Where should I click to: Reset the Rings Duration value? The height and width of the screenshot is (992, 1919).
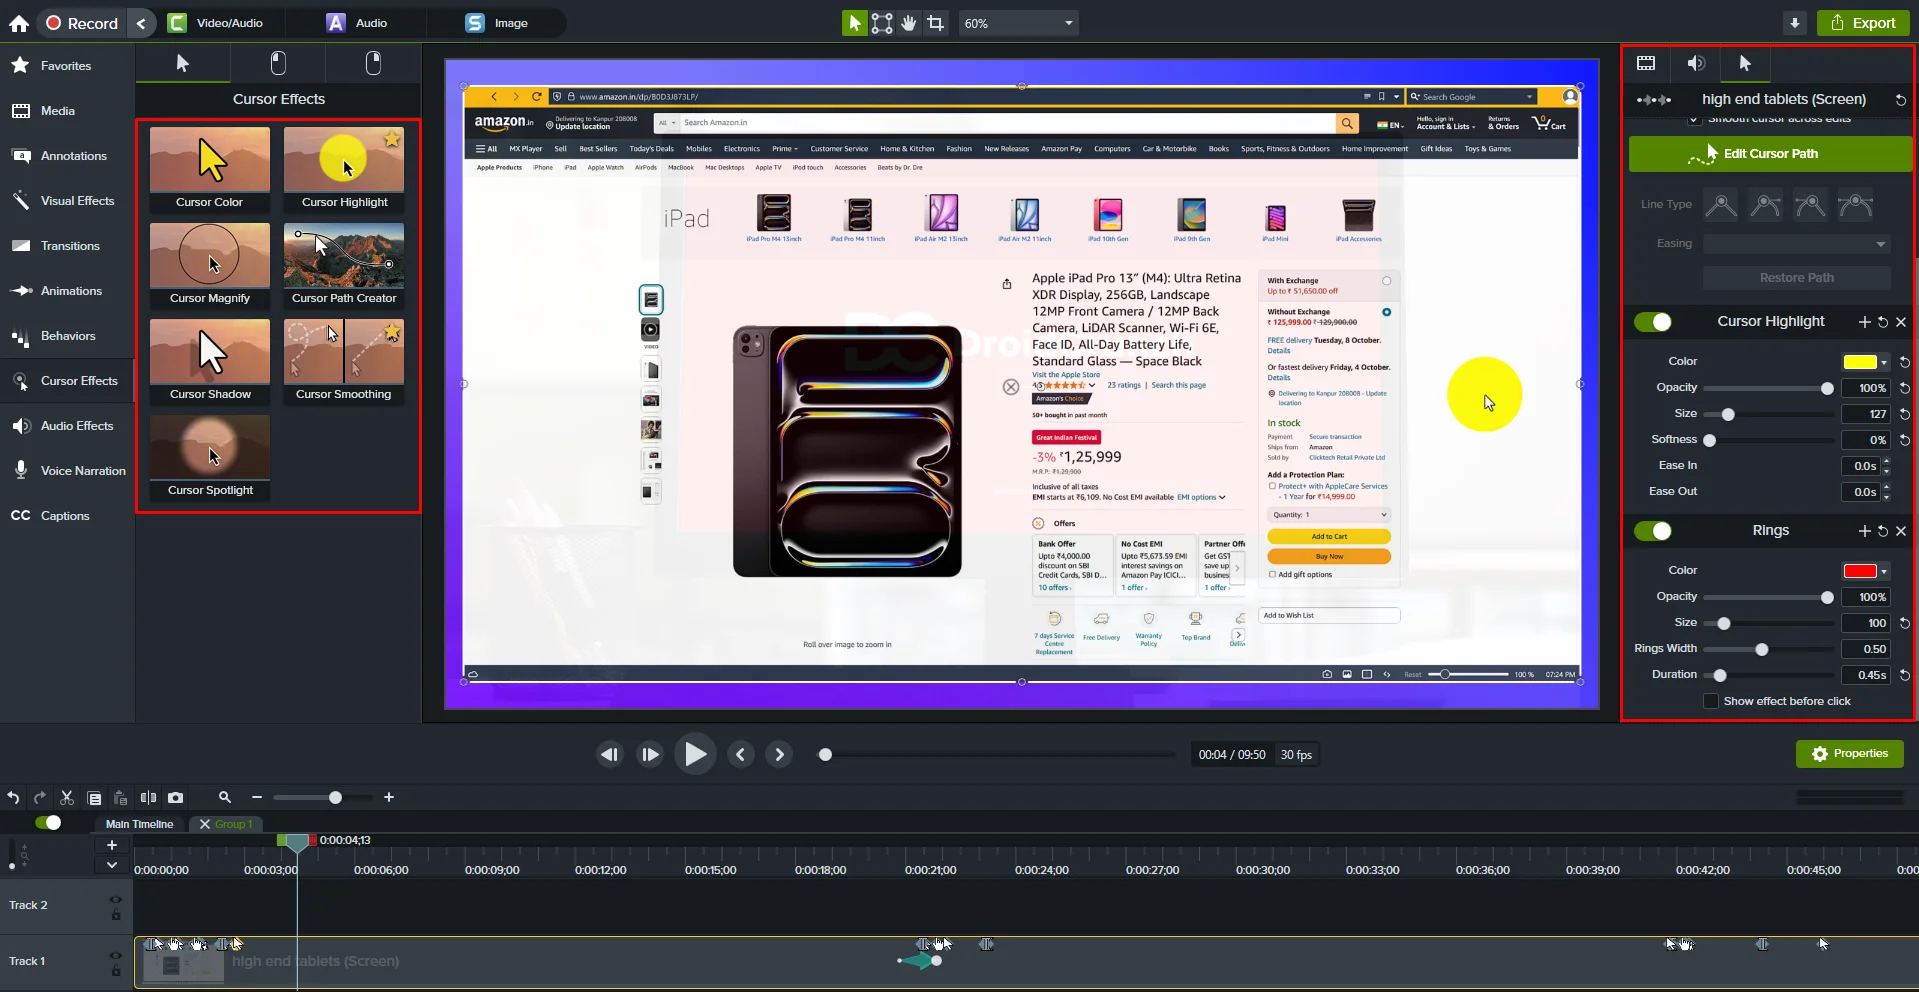[x=1904, y=676]
